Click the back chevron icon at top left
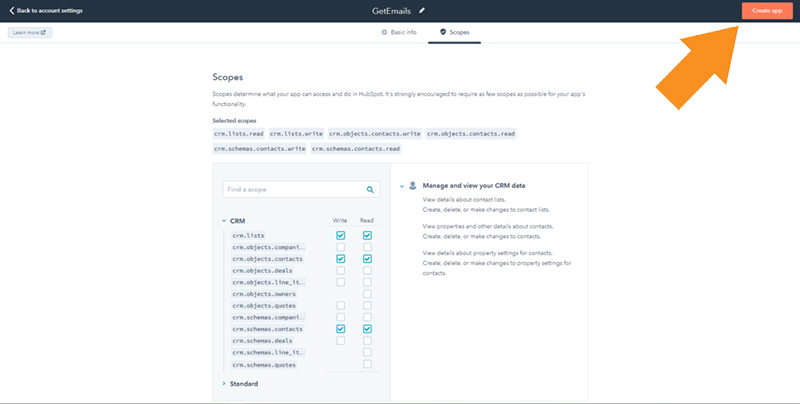 (12, 11)
